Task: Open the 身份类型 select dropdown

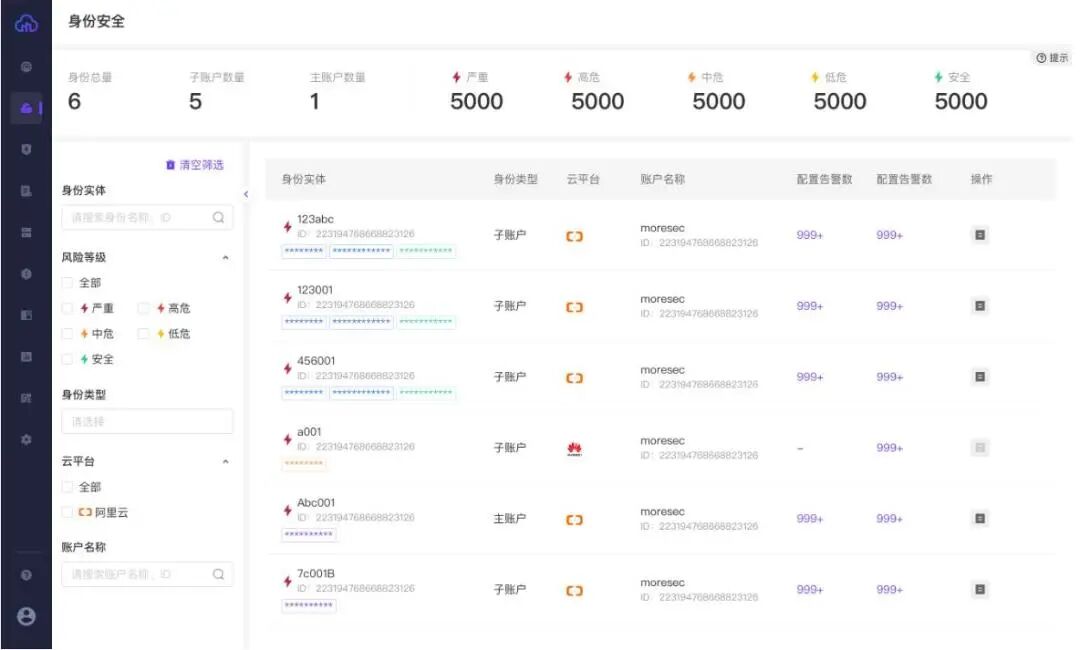Action: click(147, 421)
